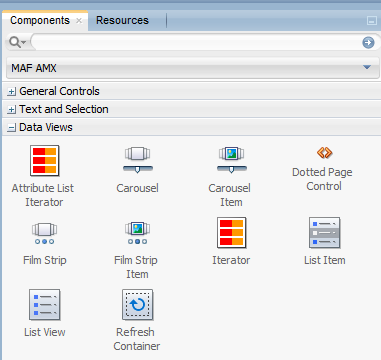Click the search magnifier options icon

pos(17,42)
